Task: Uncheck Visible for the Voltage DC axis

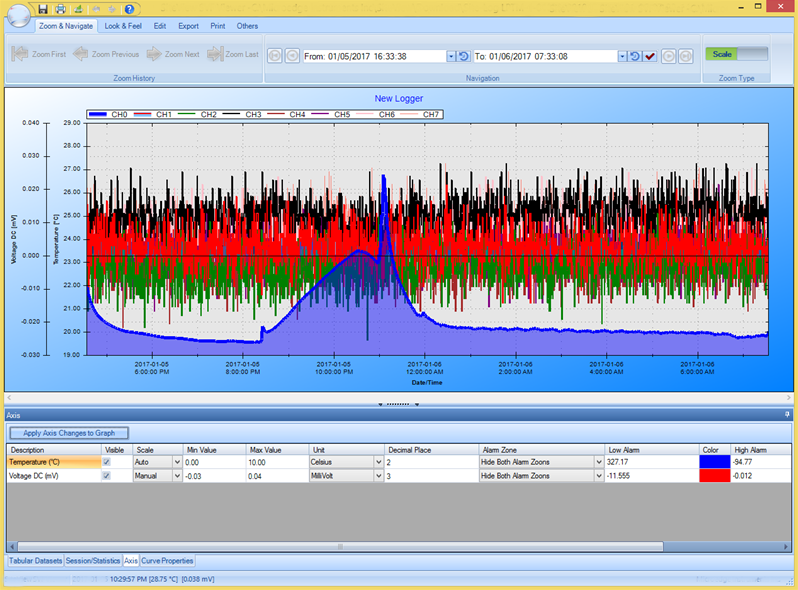Action: click(x=107, y=476)
